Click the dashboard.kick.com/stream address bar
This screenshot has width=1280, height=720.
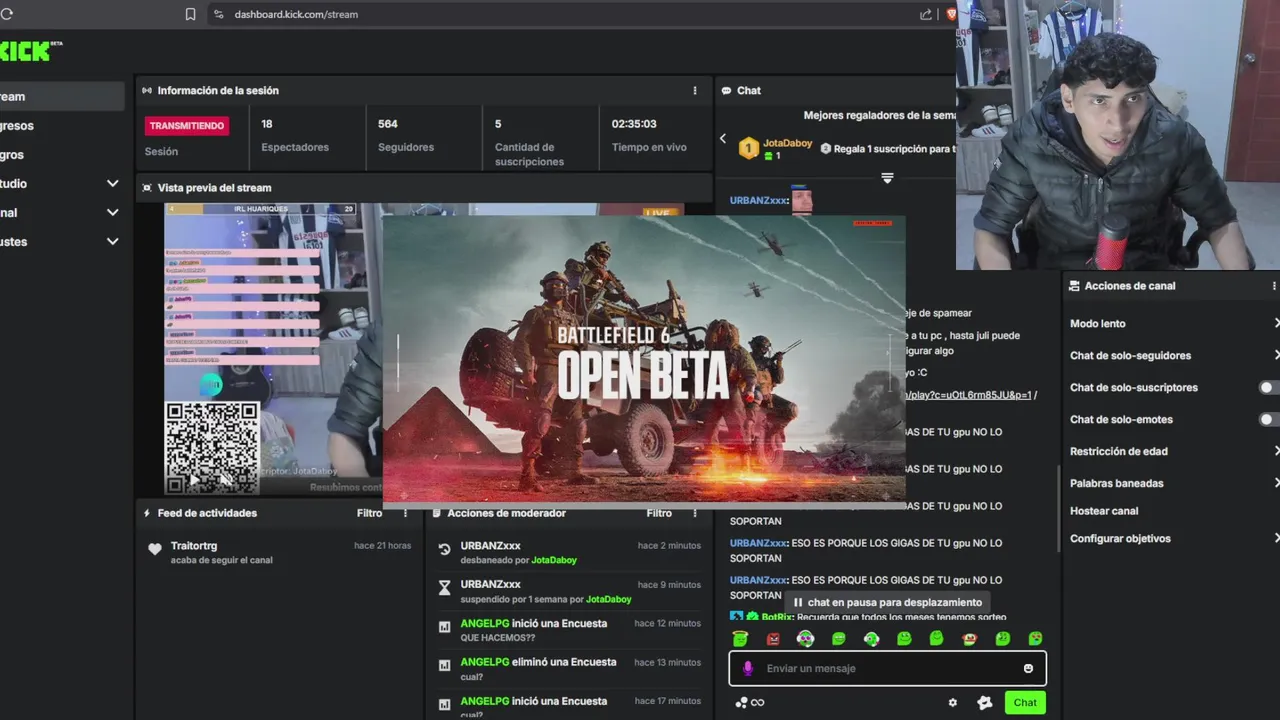565,14
